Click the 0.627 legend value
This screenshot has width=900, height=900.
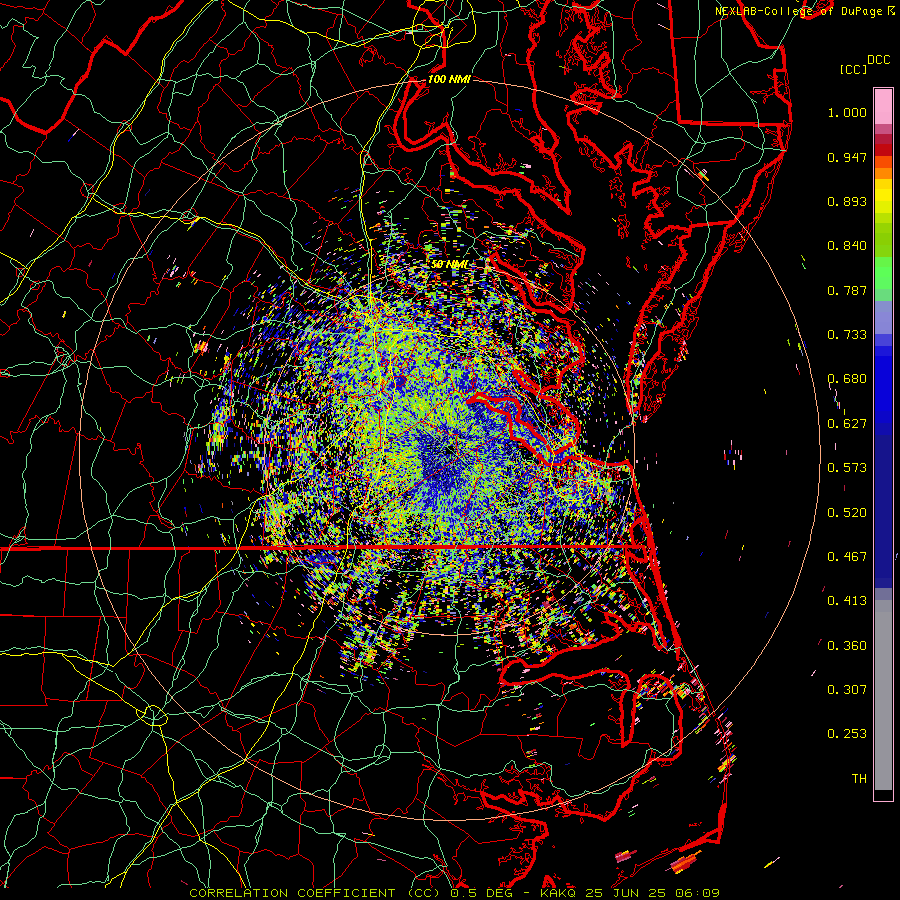(847, 424)
